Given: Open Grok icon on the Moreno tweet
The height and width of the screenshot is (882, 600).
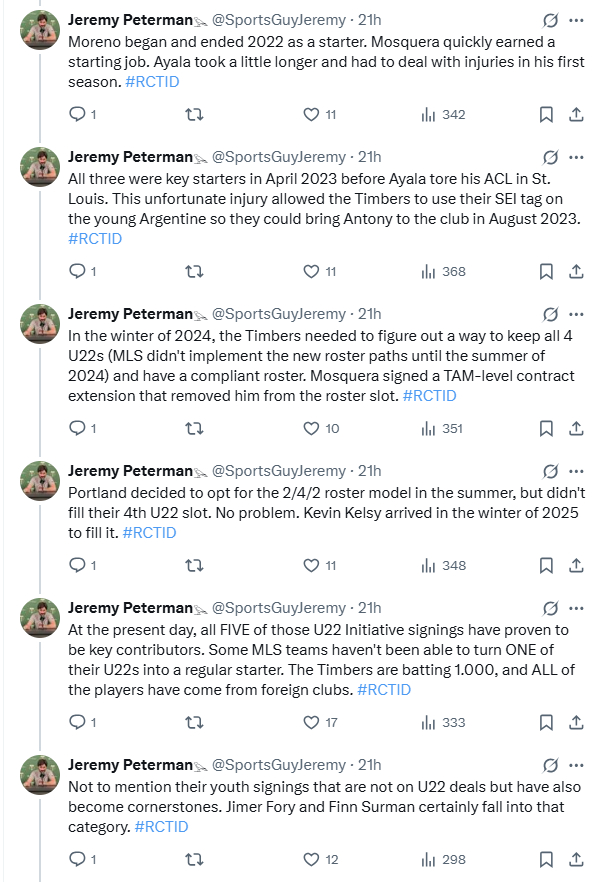Looking at the screenshot, I should [548, 20].
